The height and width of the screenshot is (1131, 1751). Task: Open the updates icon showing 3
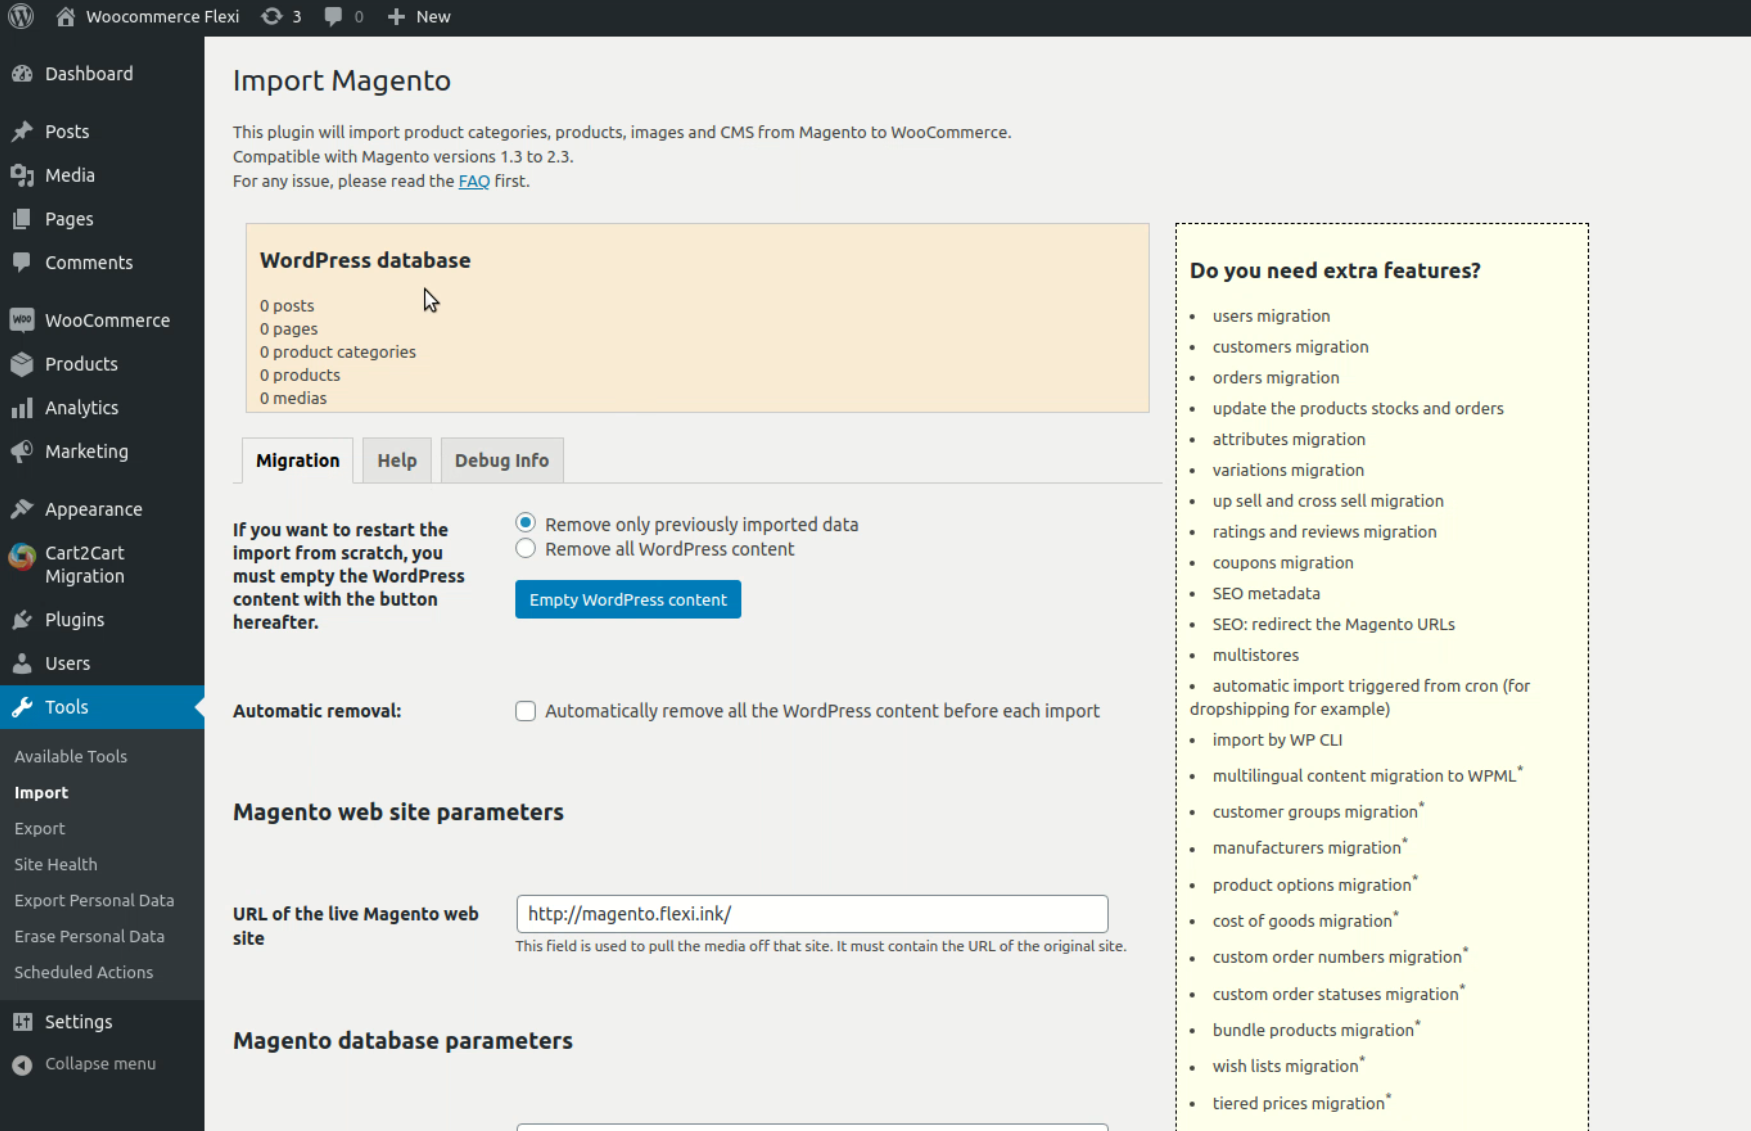tap(271, 16)
